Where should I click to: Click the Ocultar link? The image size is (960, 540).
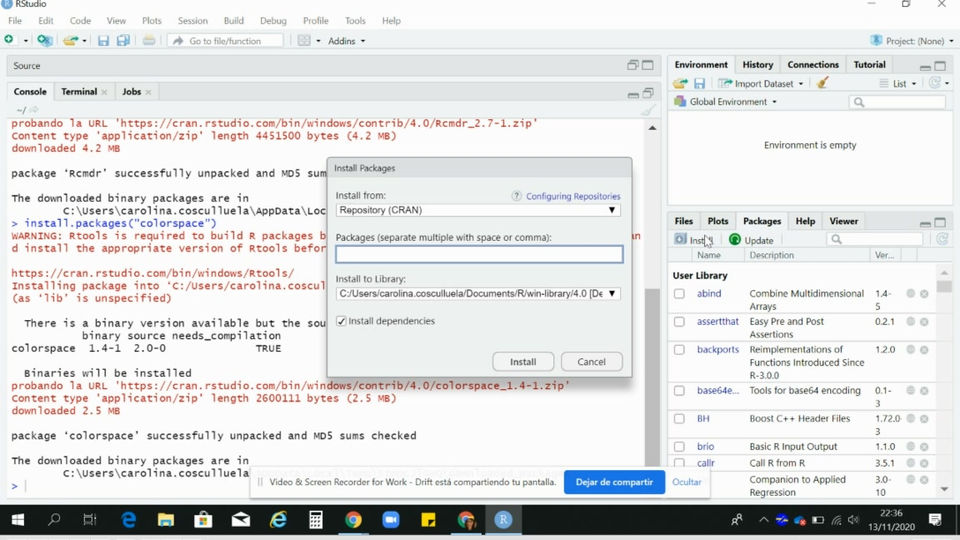click(686, 482)
